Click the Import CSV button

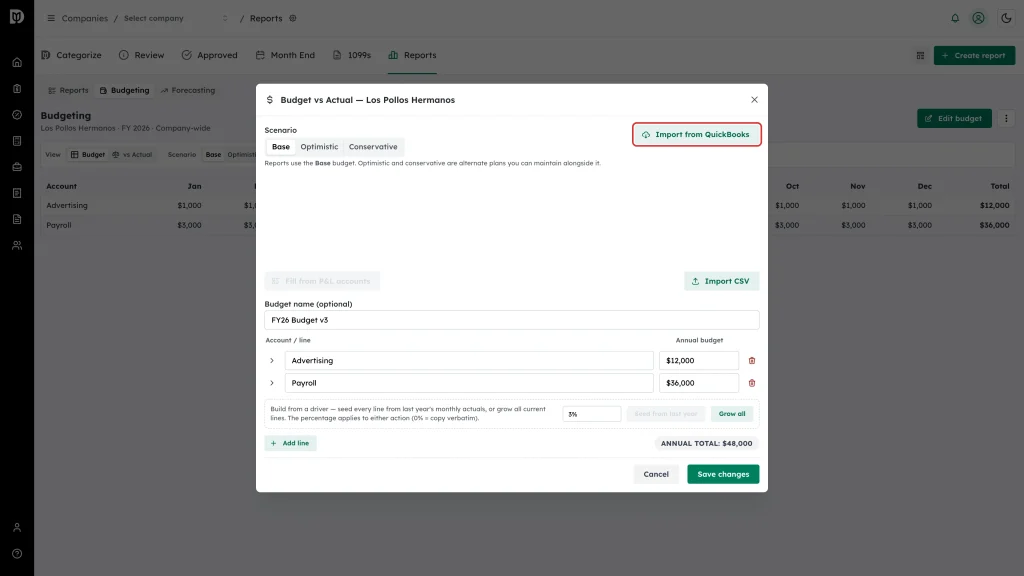pos(722,281)
